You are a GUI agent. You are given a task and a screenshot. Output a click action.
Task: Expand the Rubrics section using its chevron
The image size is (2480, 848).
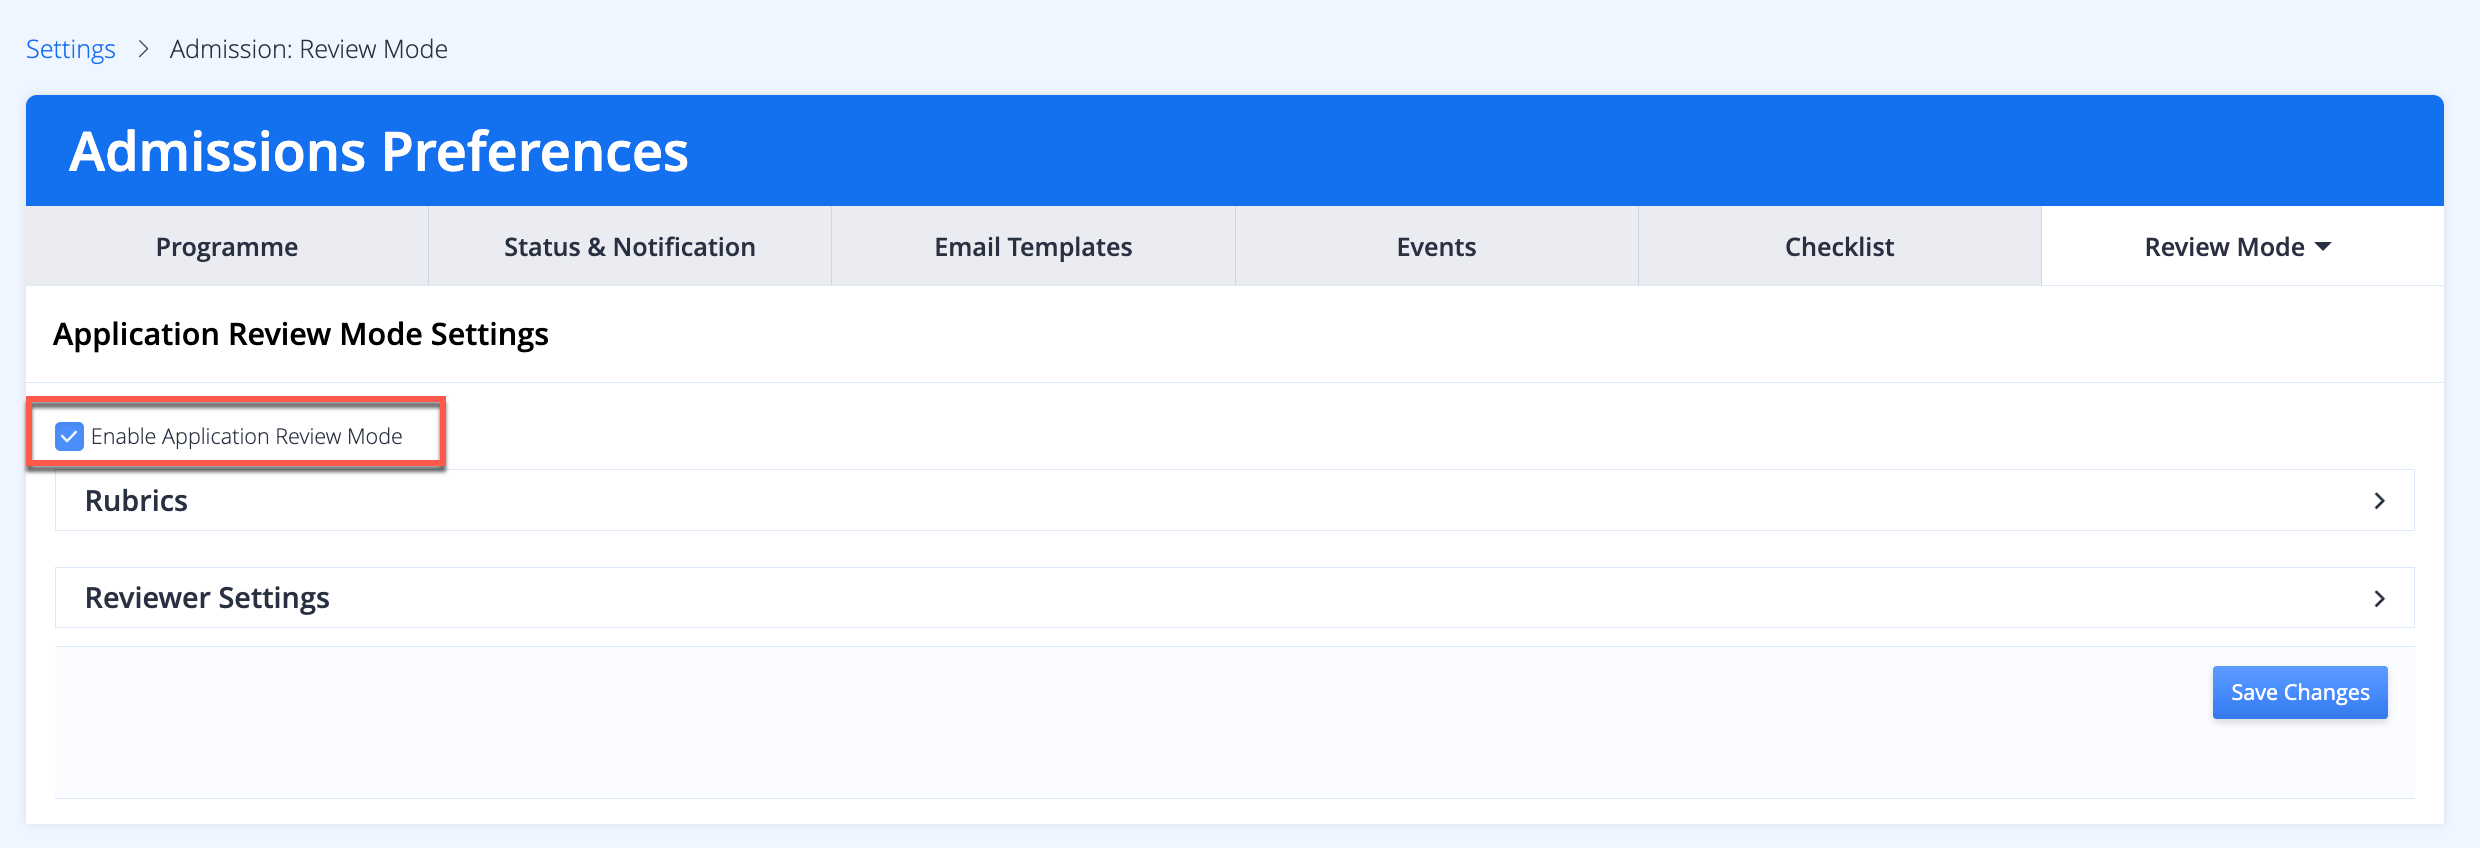pyautogui.click(x=2379, y=500)
